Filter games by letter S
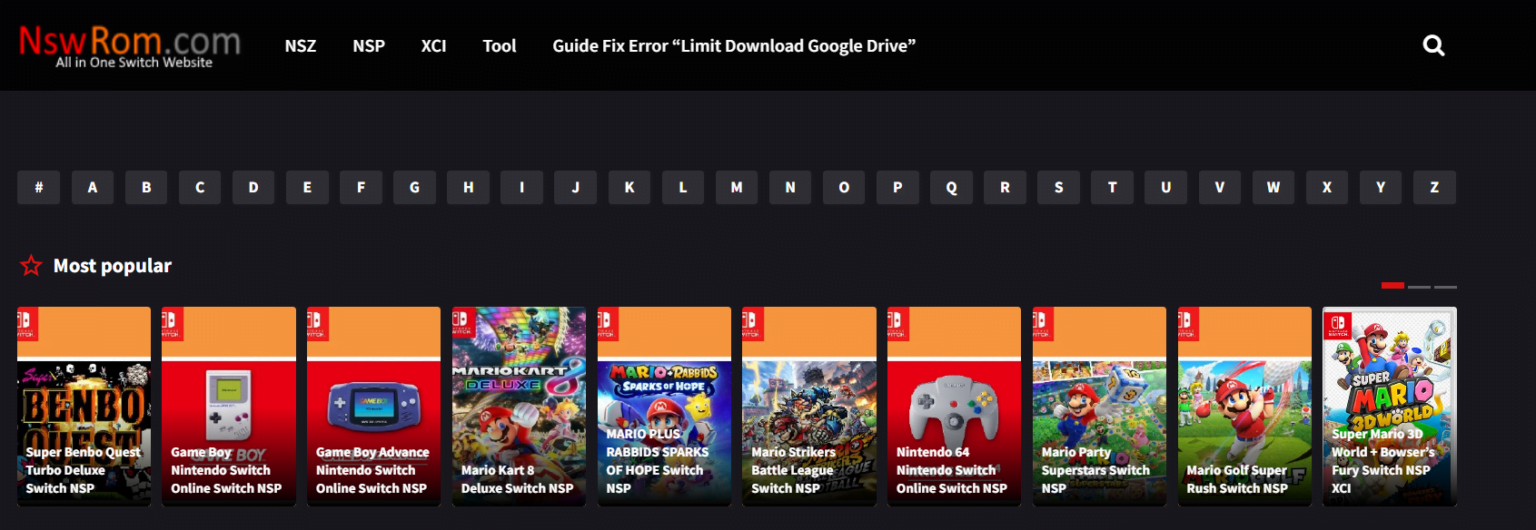This screenshot has width=1536, height=530. pos(1058,187)
